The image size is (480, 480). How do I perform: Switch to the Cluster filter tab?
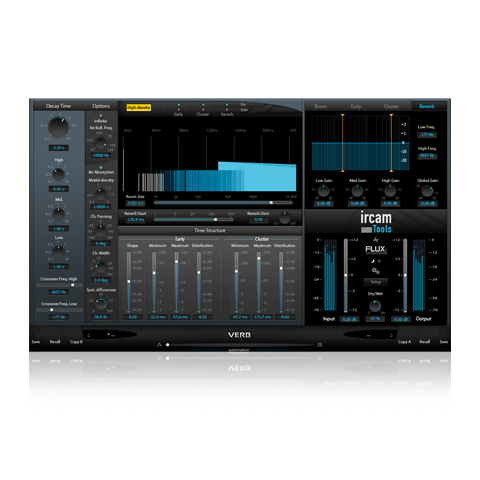[x=391, y=106]
